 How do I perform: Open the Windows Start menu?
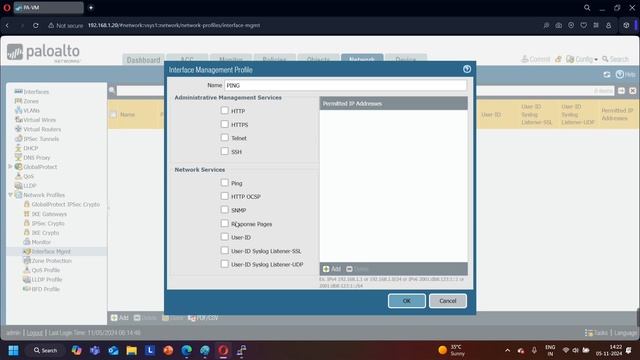pos(13,350)
